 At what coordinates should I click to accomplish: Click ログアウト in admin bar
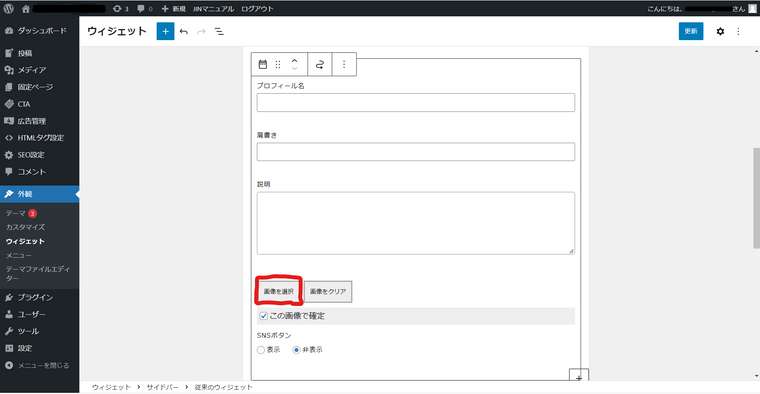[x=257, y=9]
